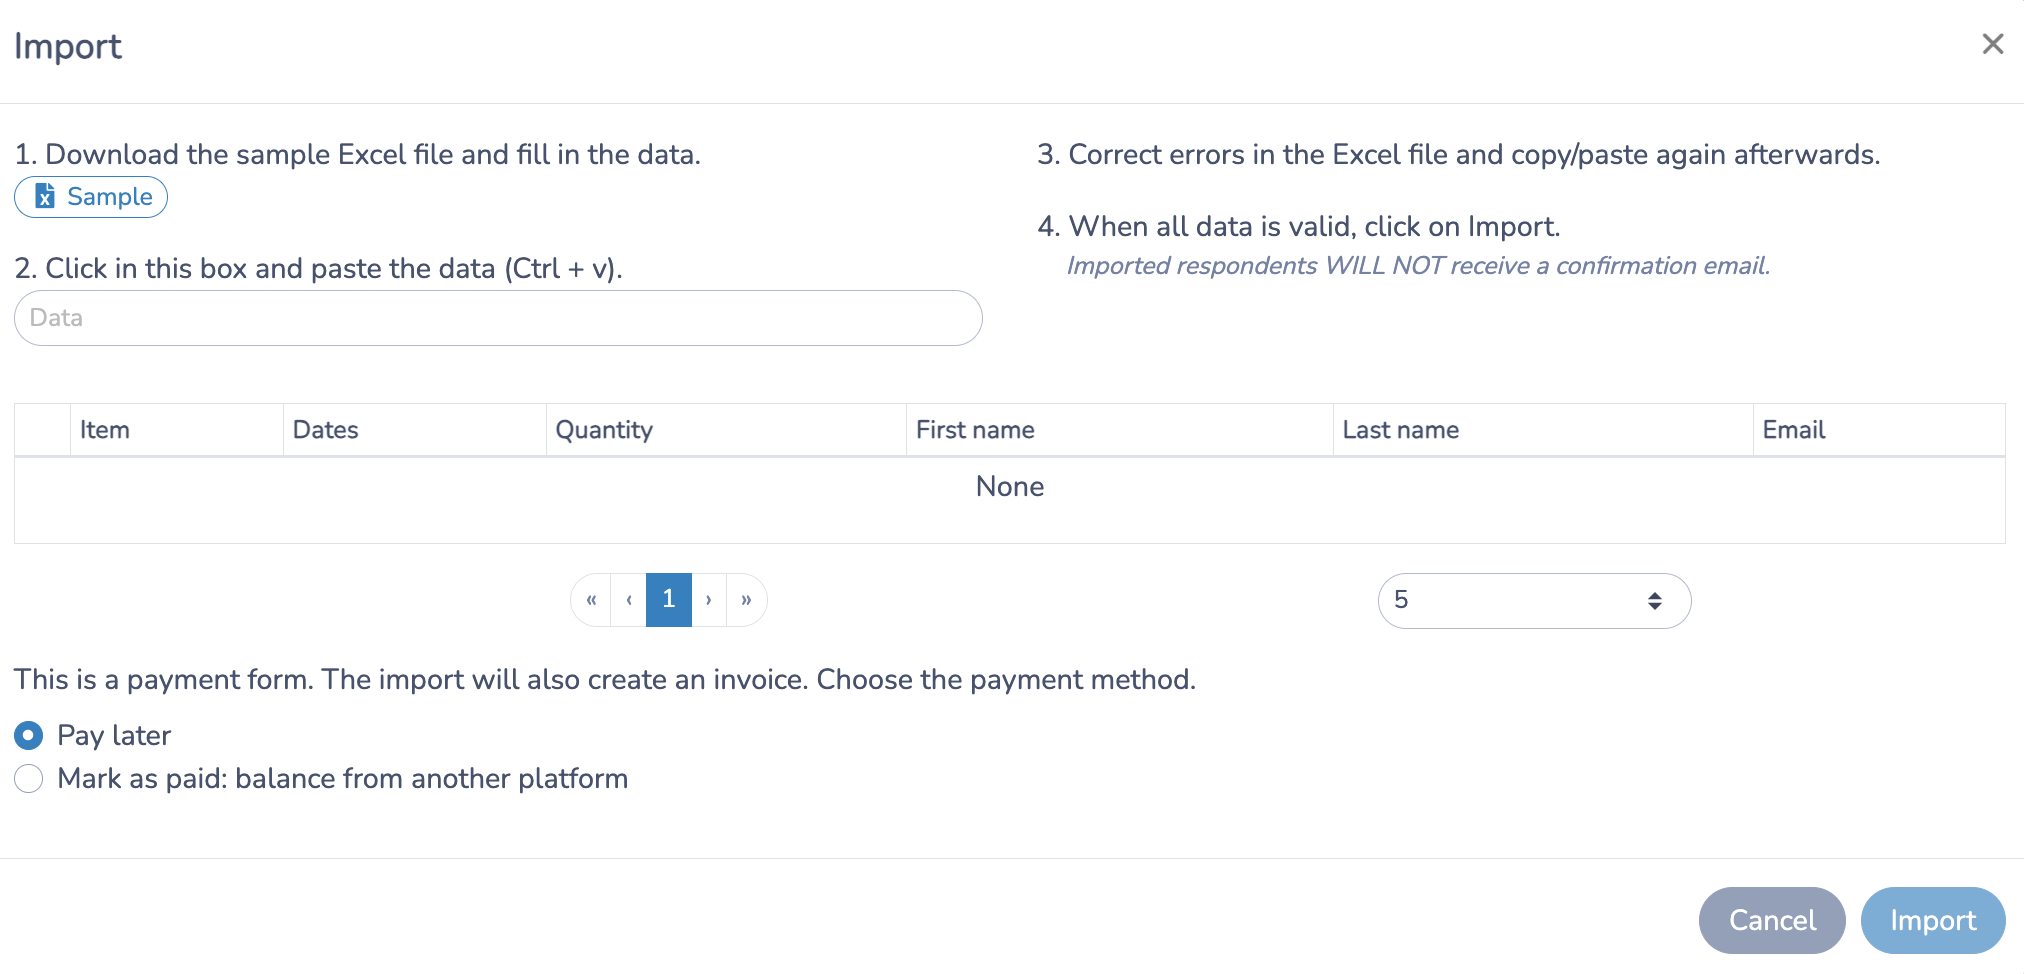Open the rows-per-page dropdown showing 5

[1535, 600]
